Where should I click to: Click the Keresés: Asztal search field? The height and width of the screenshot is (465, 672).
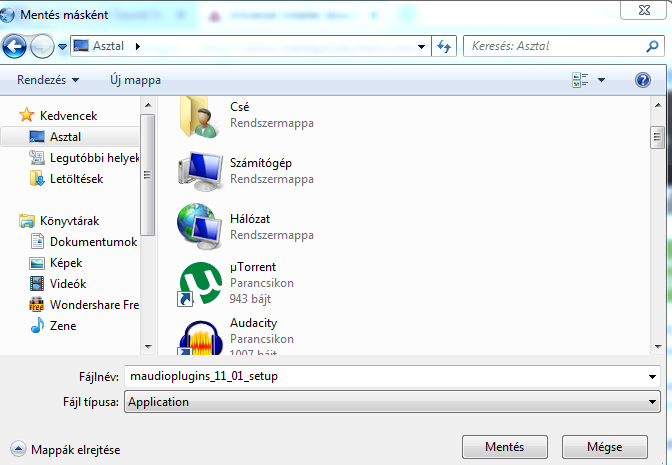coord(555,46)
